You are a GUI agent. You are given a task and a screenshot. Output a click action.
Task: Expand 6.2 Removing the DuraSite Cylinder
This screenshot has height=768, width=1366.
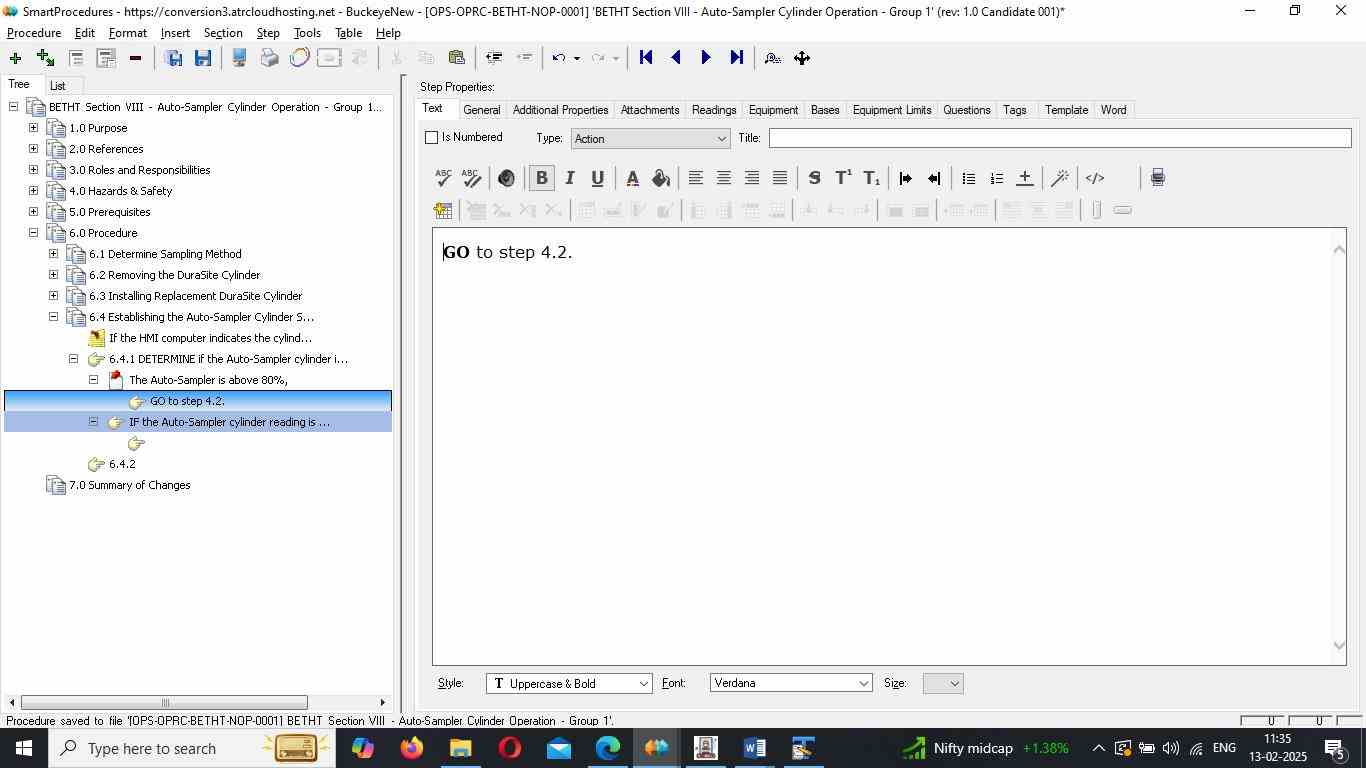[x=53, y=275]
